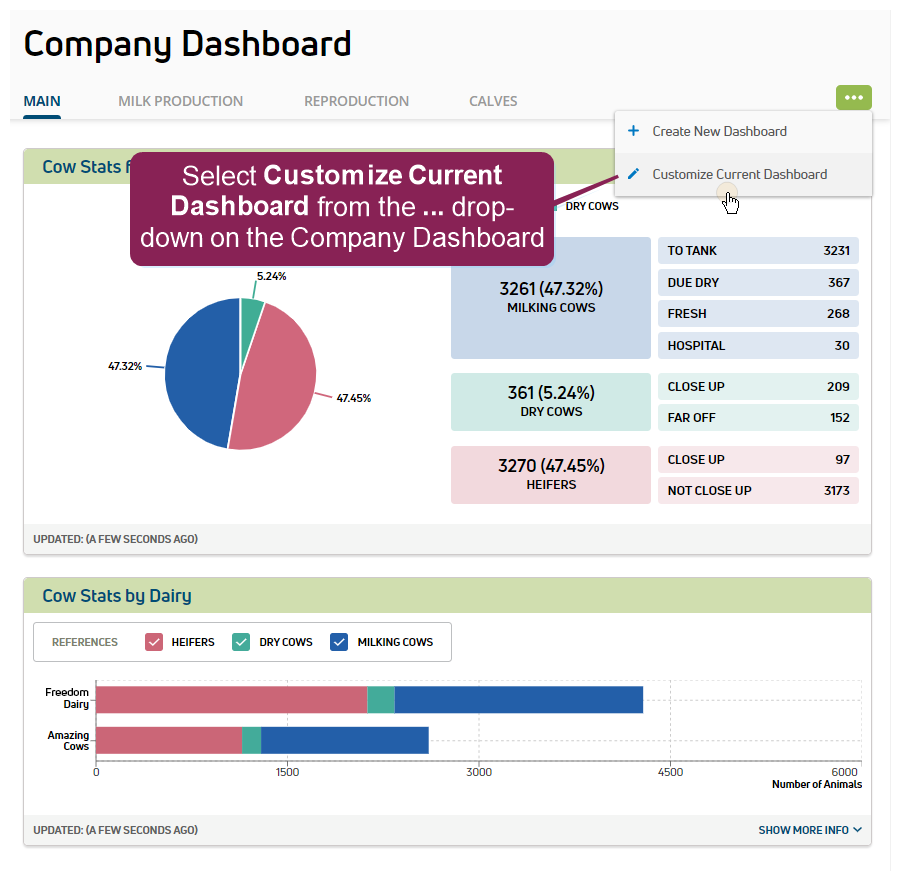Image resolution: width=903 pixels, height=883 pixels.
Task: Choose Create New Dashboard from menu
Action: click(719, 131)
